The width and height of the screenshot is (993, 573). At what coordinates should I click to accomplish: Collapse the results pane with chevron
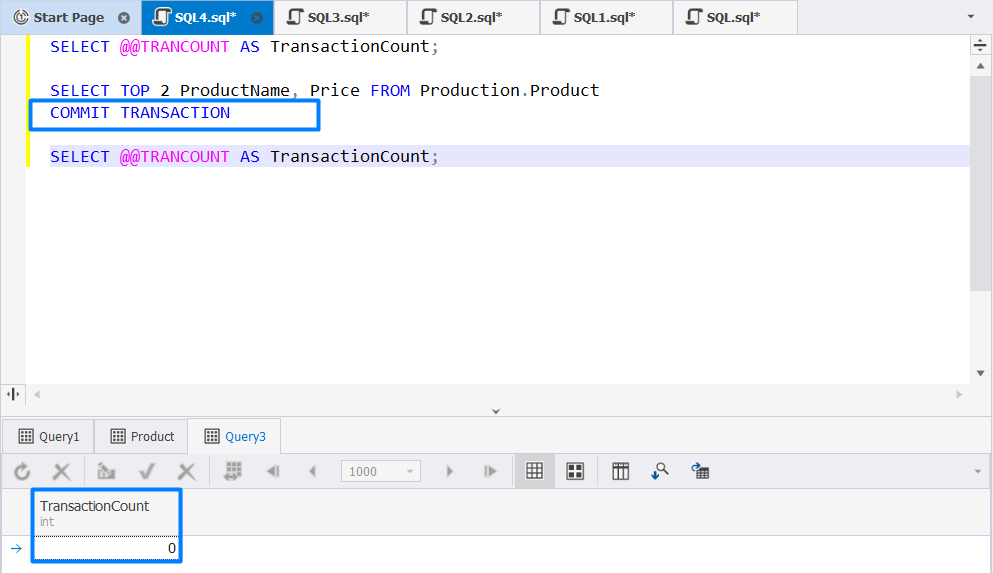pyautogui.click(x=496, y=411)
